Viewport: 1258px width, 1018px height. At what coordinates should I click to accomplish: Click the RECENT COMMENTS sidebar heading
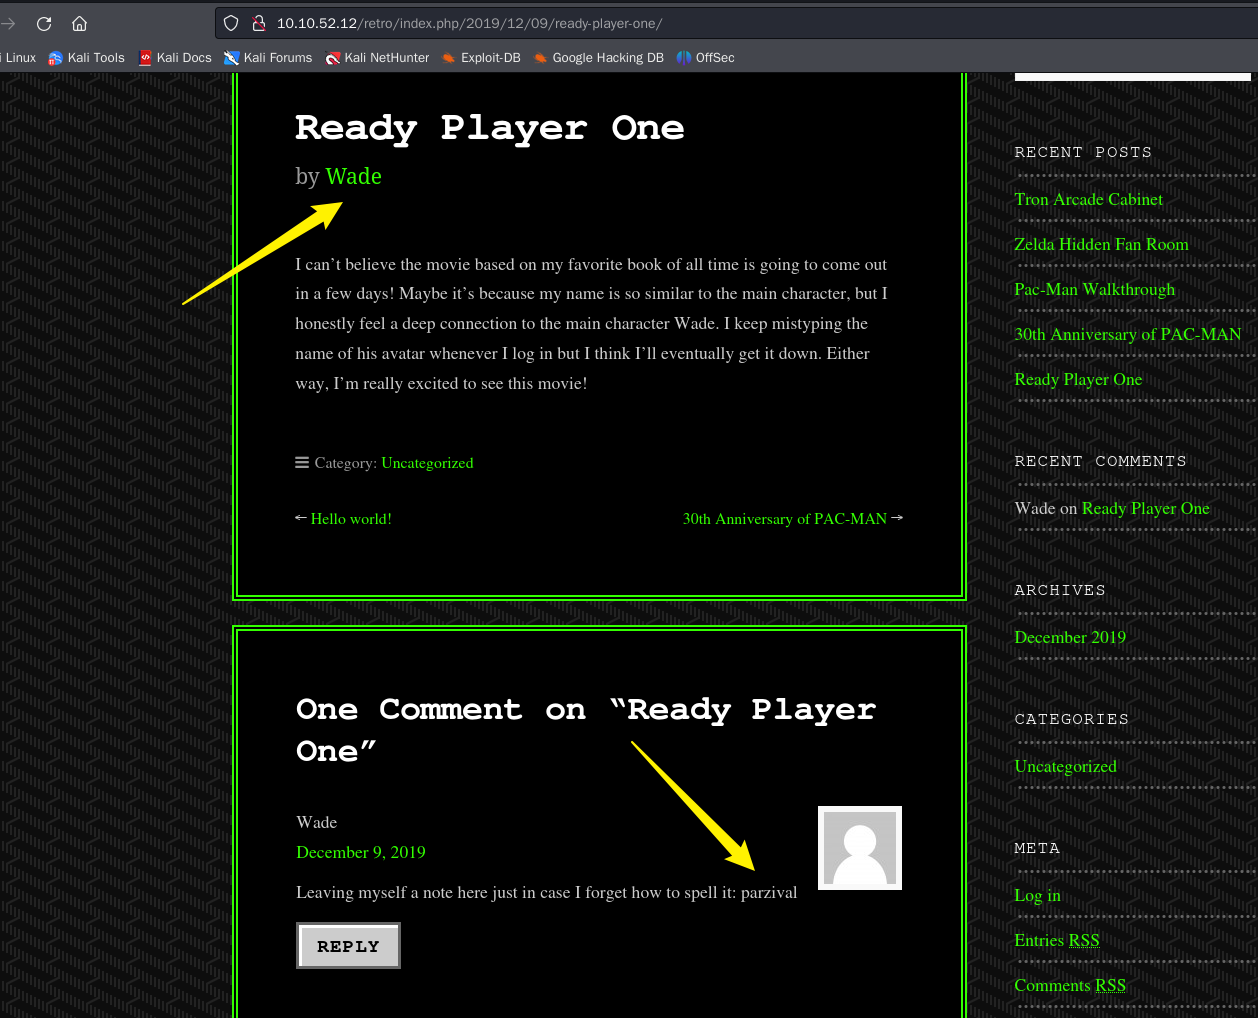tap(1100, 461)
